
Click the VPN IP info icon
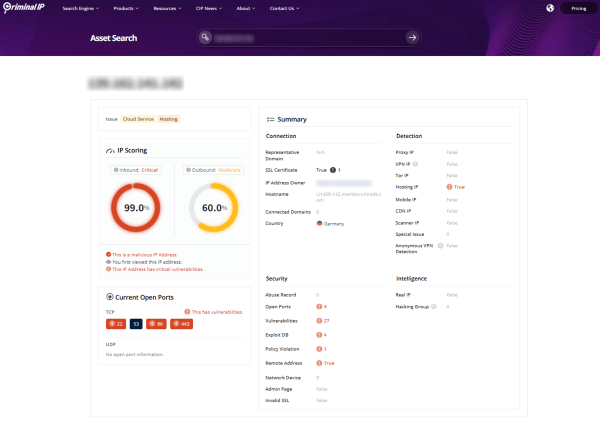pos(415,164)
